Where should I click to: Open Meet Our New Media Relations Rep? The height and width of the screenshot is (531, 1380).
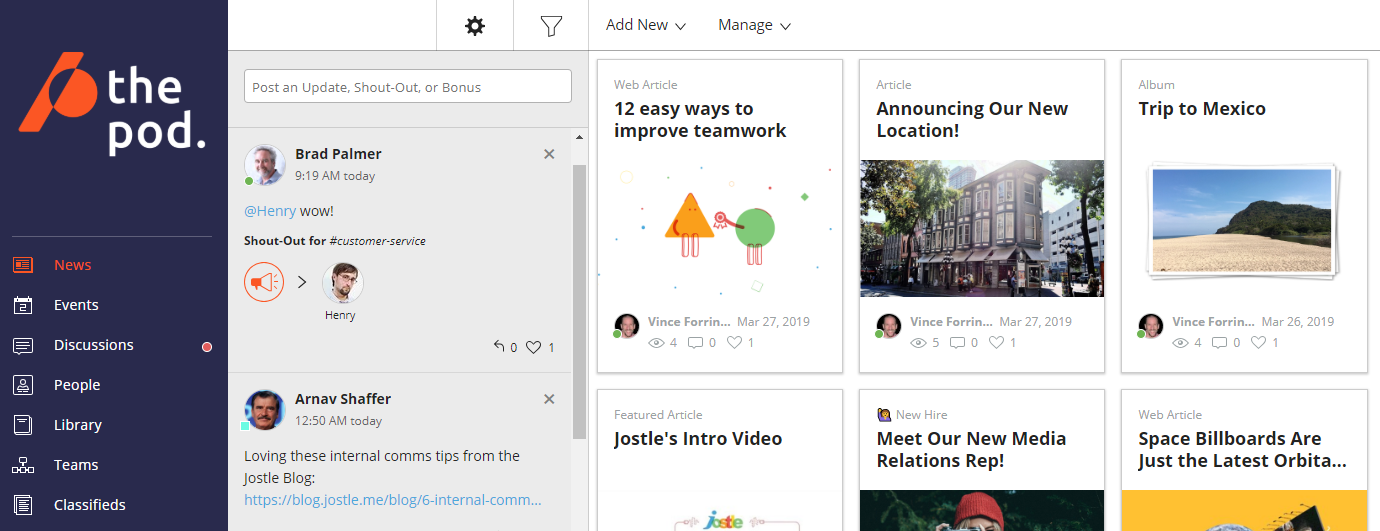click(x=971, y=450)
